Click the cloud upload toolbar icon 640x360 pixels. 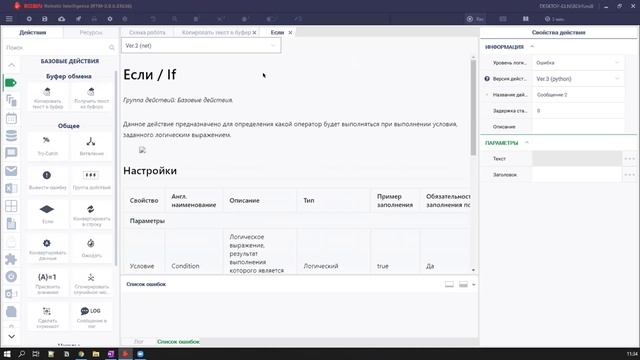[61, 19]
